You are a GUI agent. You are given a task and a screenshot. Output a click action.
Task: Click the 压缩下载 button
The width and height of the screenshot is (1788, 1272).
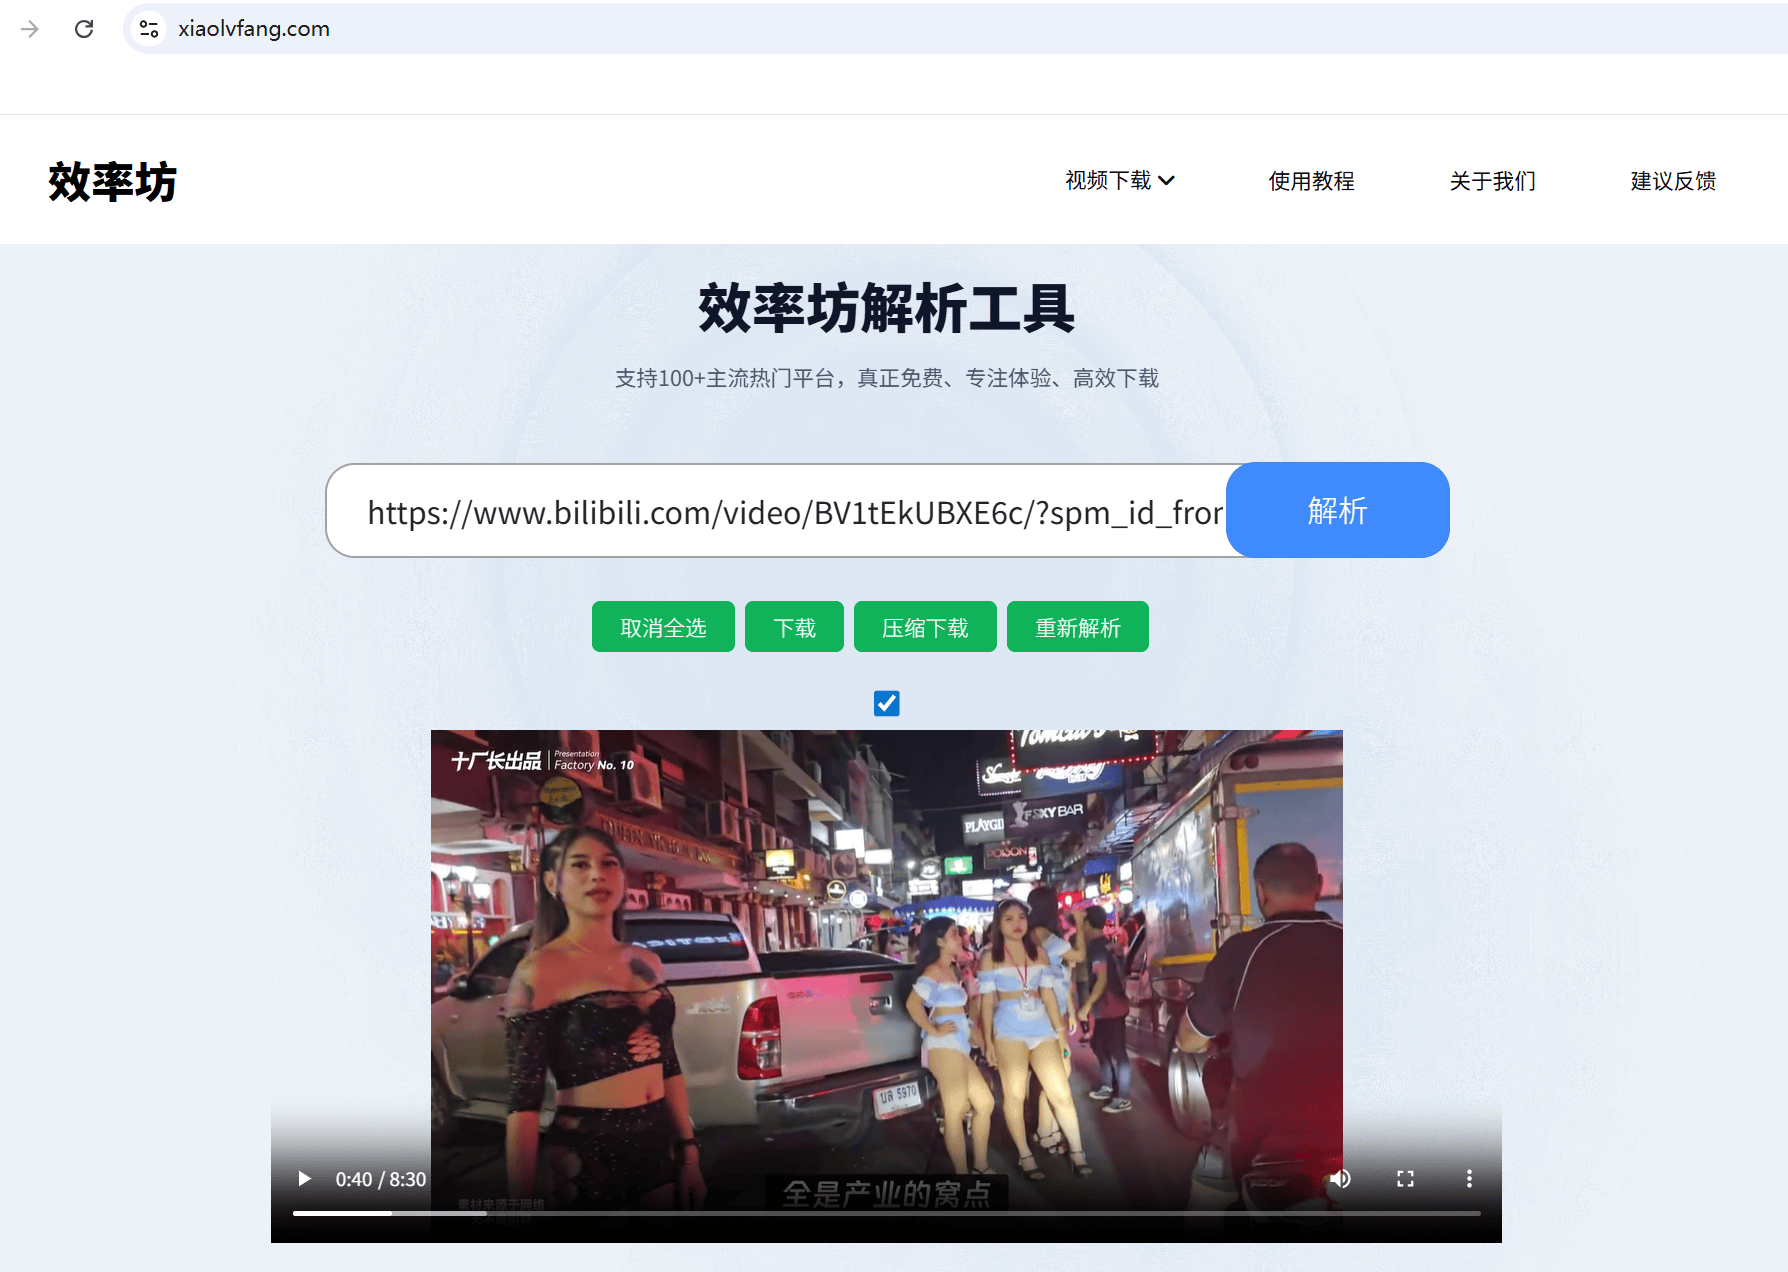coord(925,627)
